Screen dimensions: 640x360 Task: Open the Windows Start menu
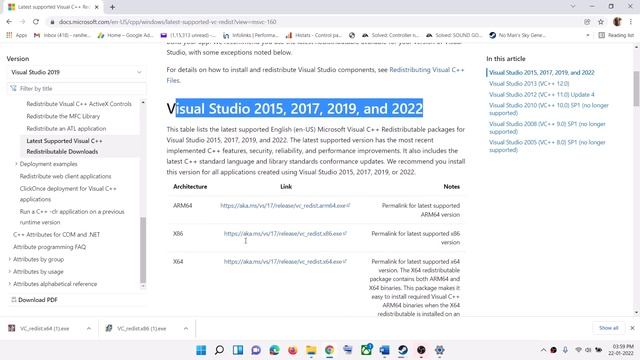click(201, 350)
